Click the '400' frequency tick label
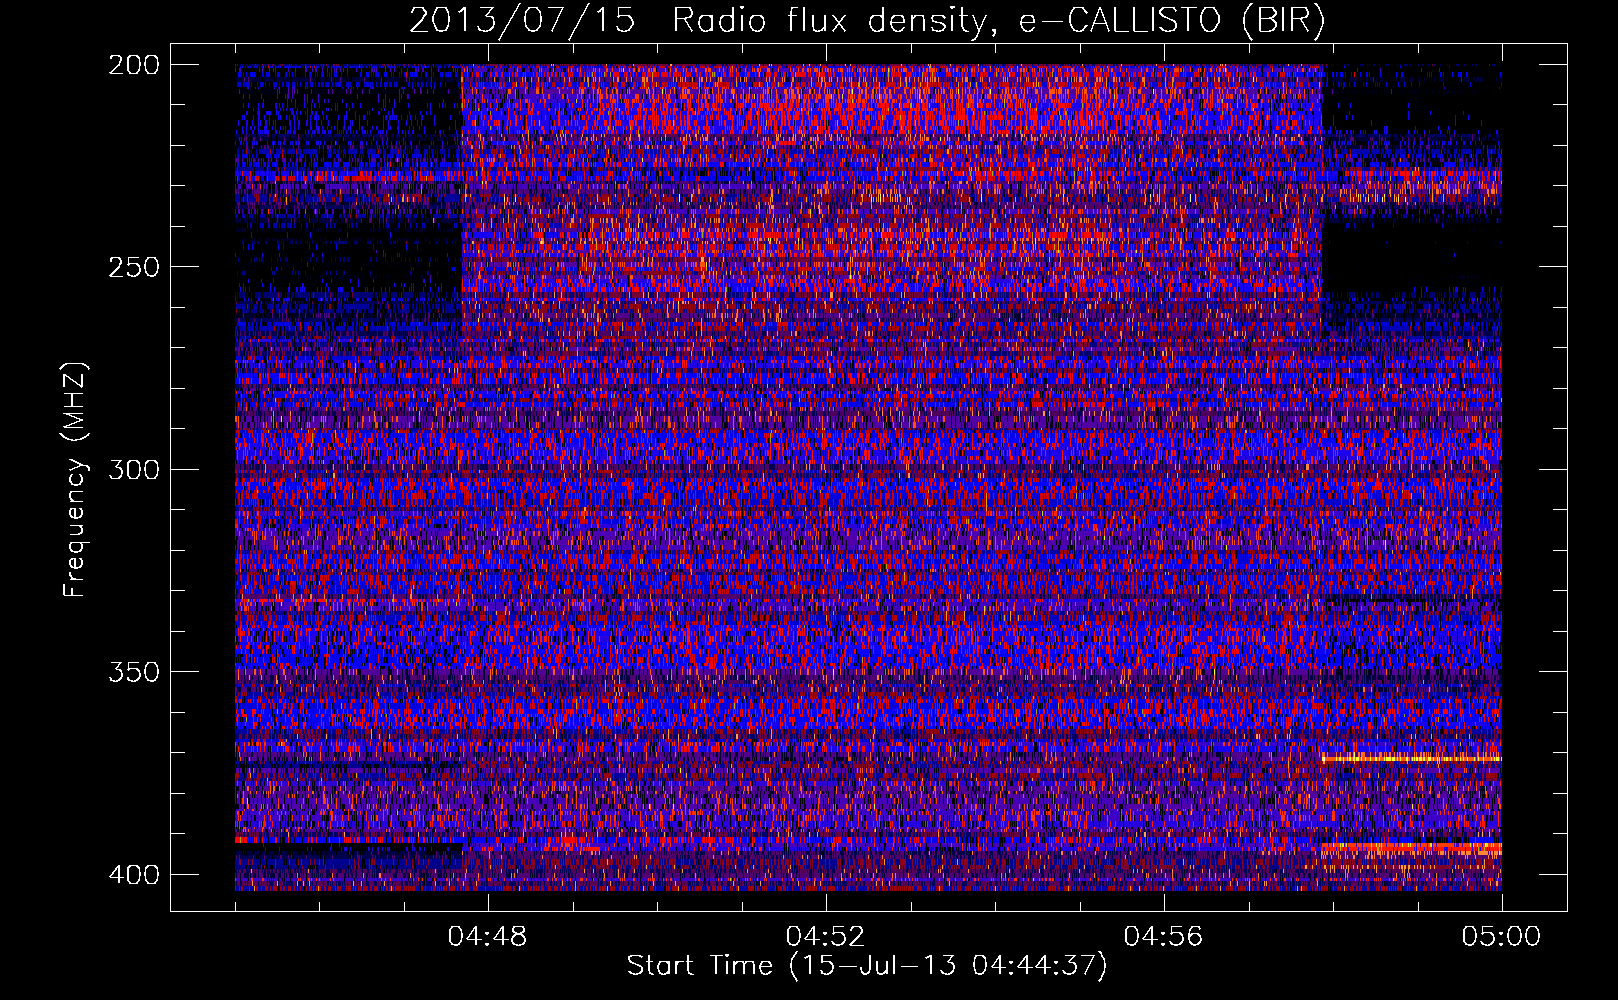 click(133, 874)
